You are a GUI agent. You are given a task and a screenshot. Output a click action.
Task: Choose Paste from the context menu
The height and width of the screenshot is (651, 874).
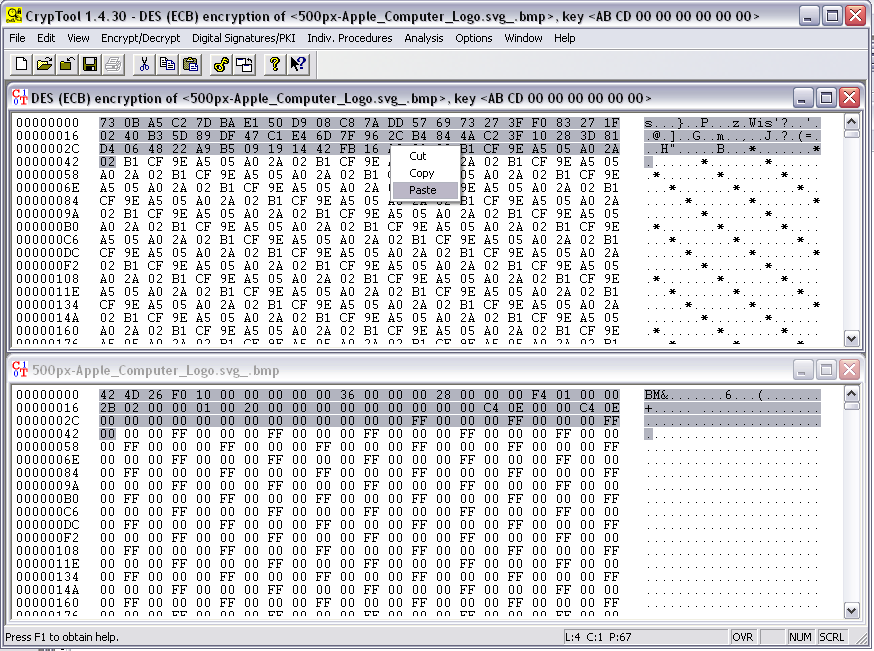coord(425,190)
